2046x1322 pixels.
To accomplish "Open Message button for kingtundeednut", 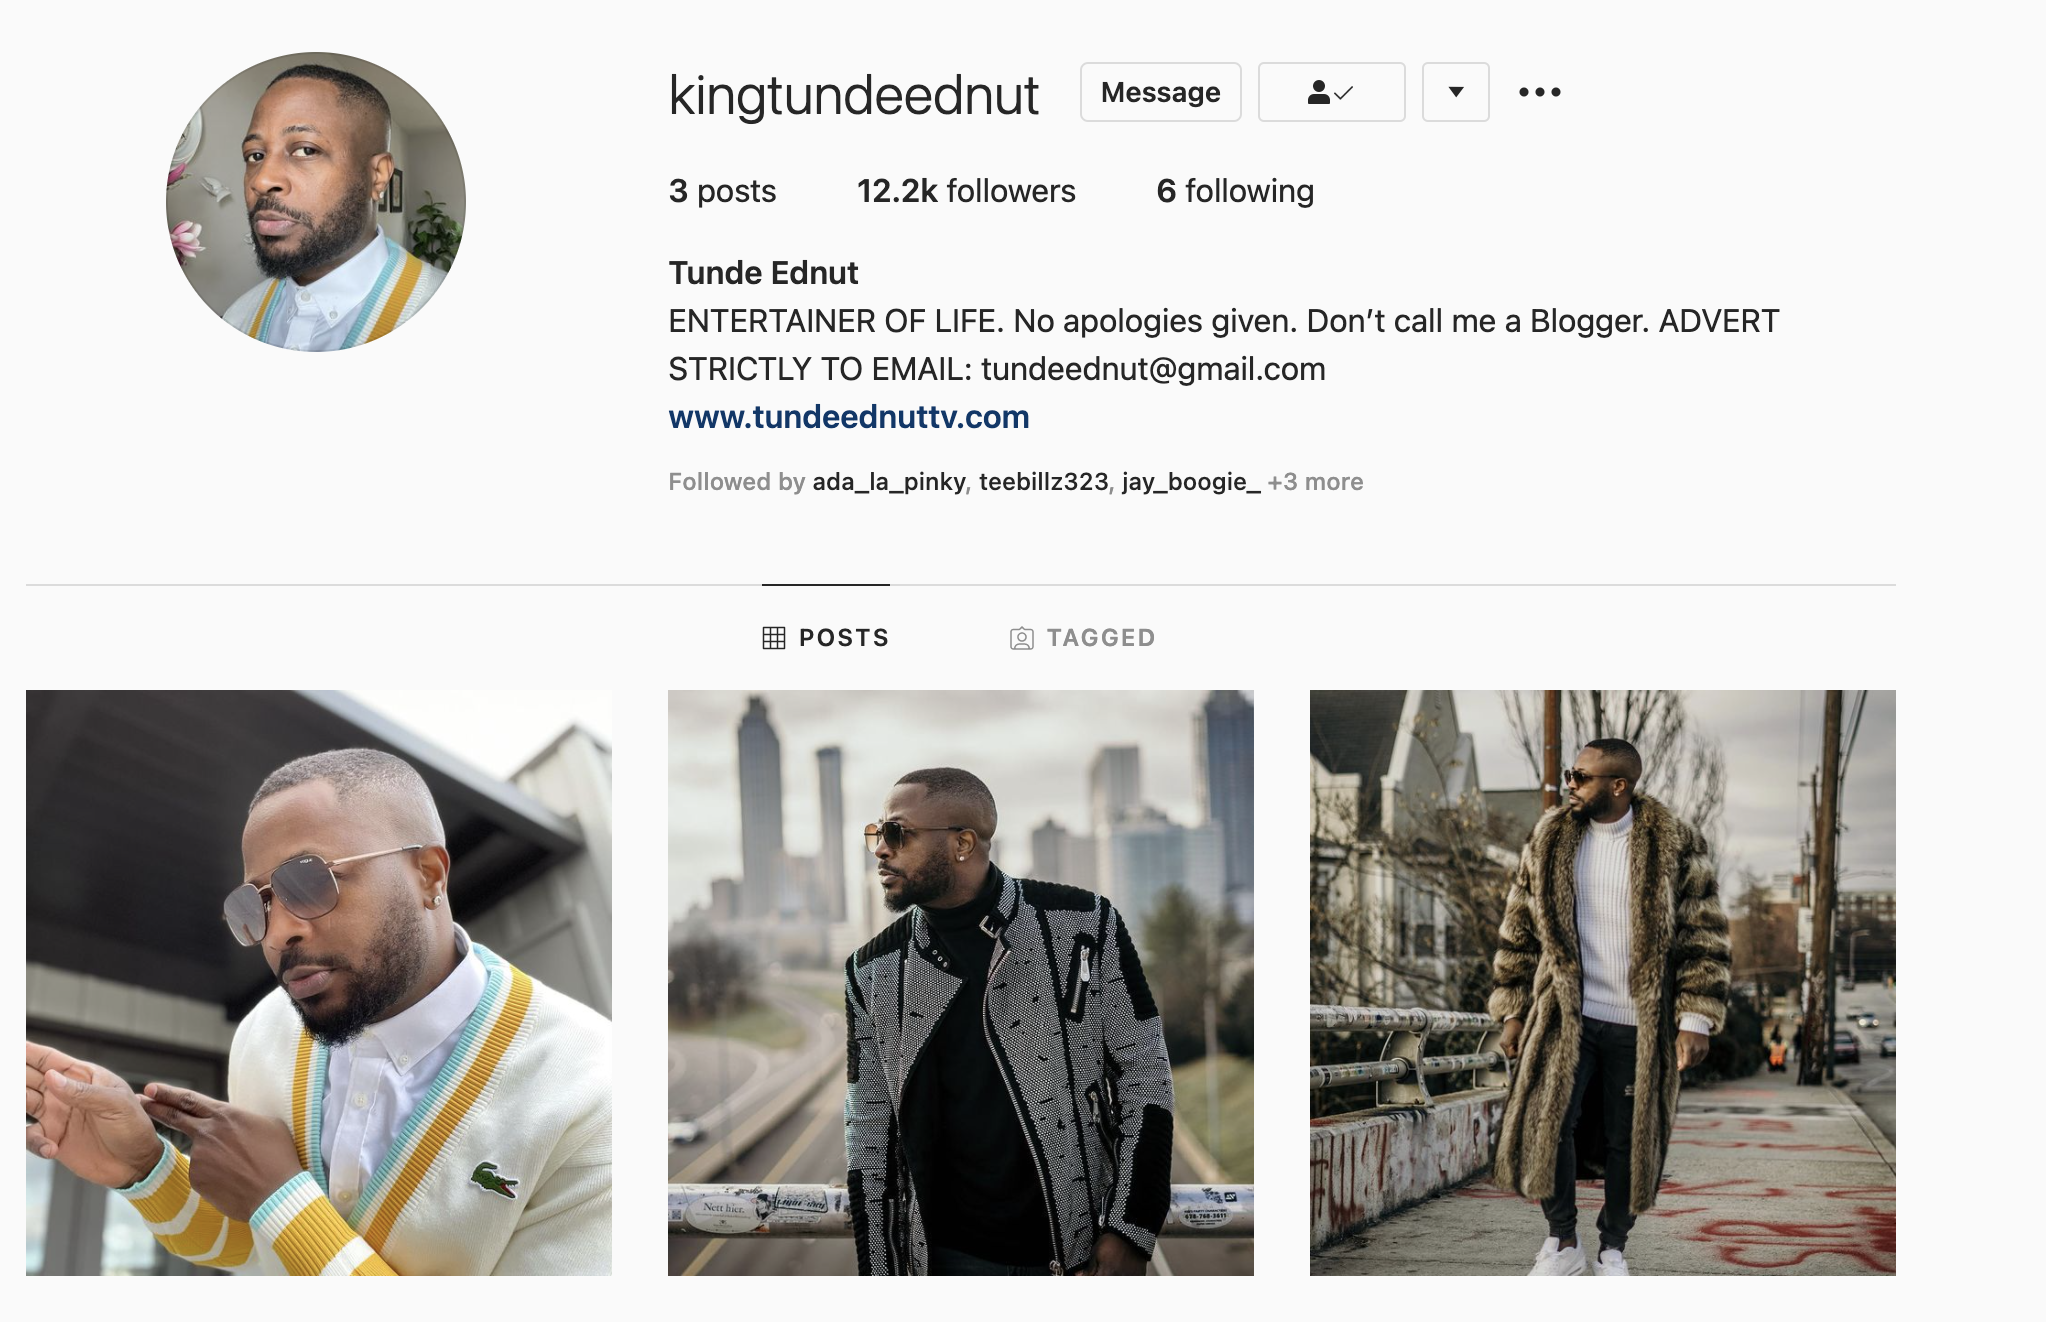I will [x=1160, y=92].
